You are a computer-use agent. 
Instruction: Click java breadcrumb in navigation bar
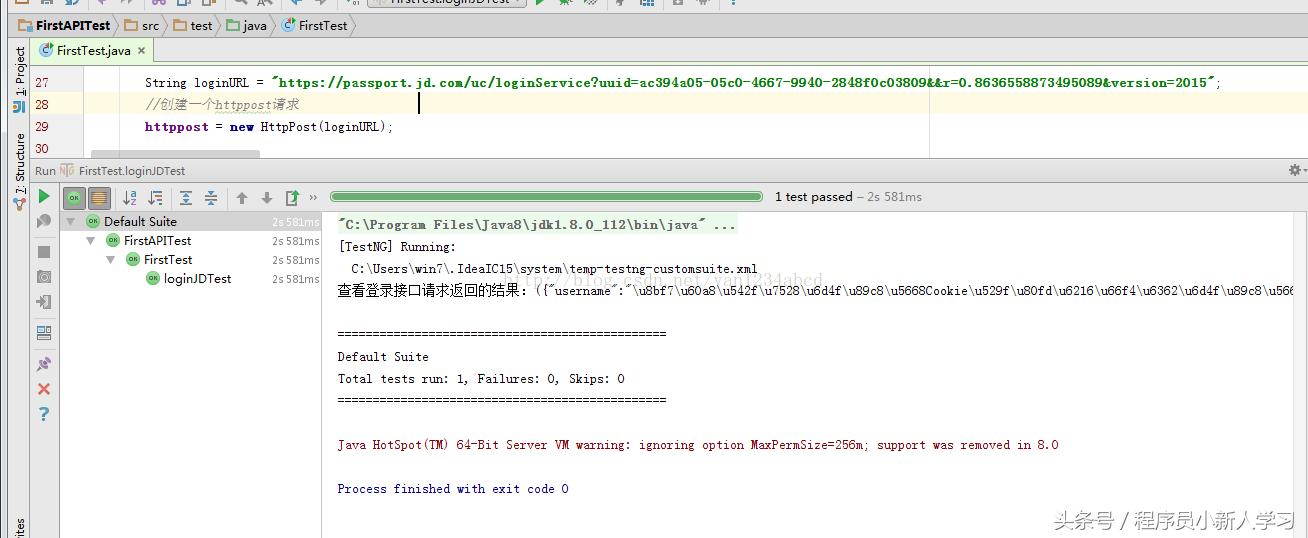coord(247,25)
